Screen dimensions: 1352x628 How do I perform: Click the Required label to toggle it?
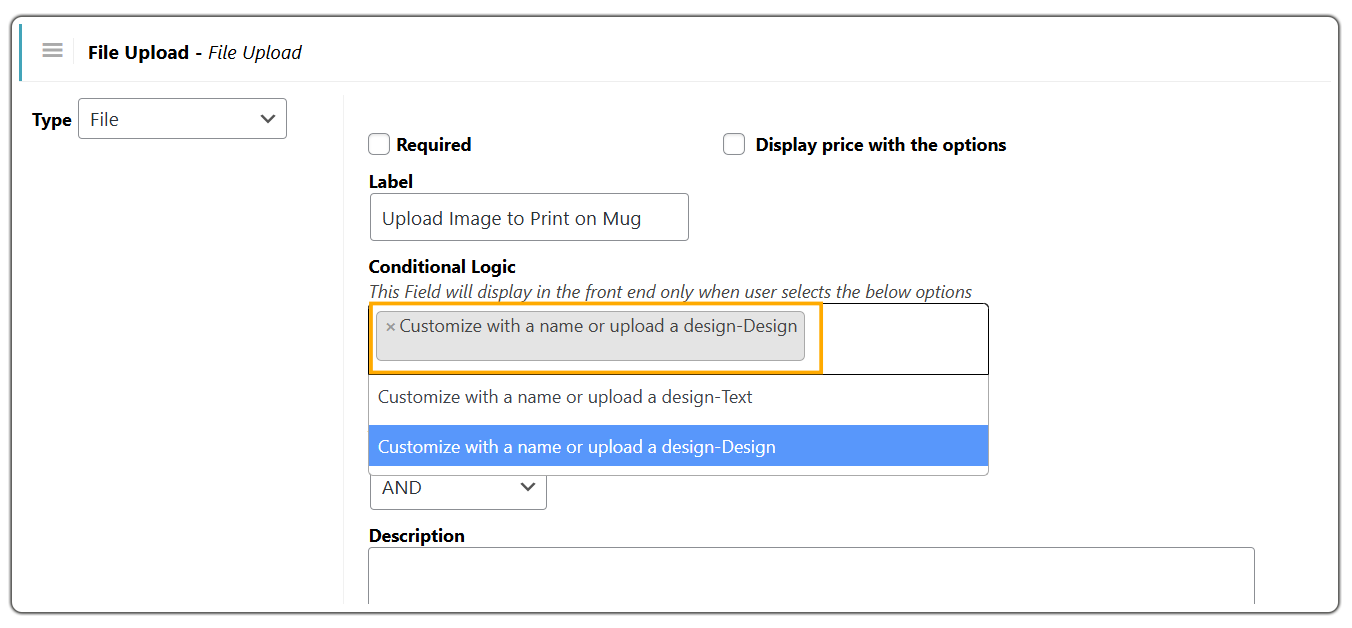click(x=434, y=144)
